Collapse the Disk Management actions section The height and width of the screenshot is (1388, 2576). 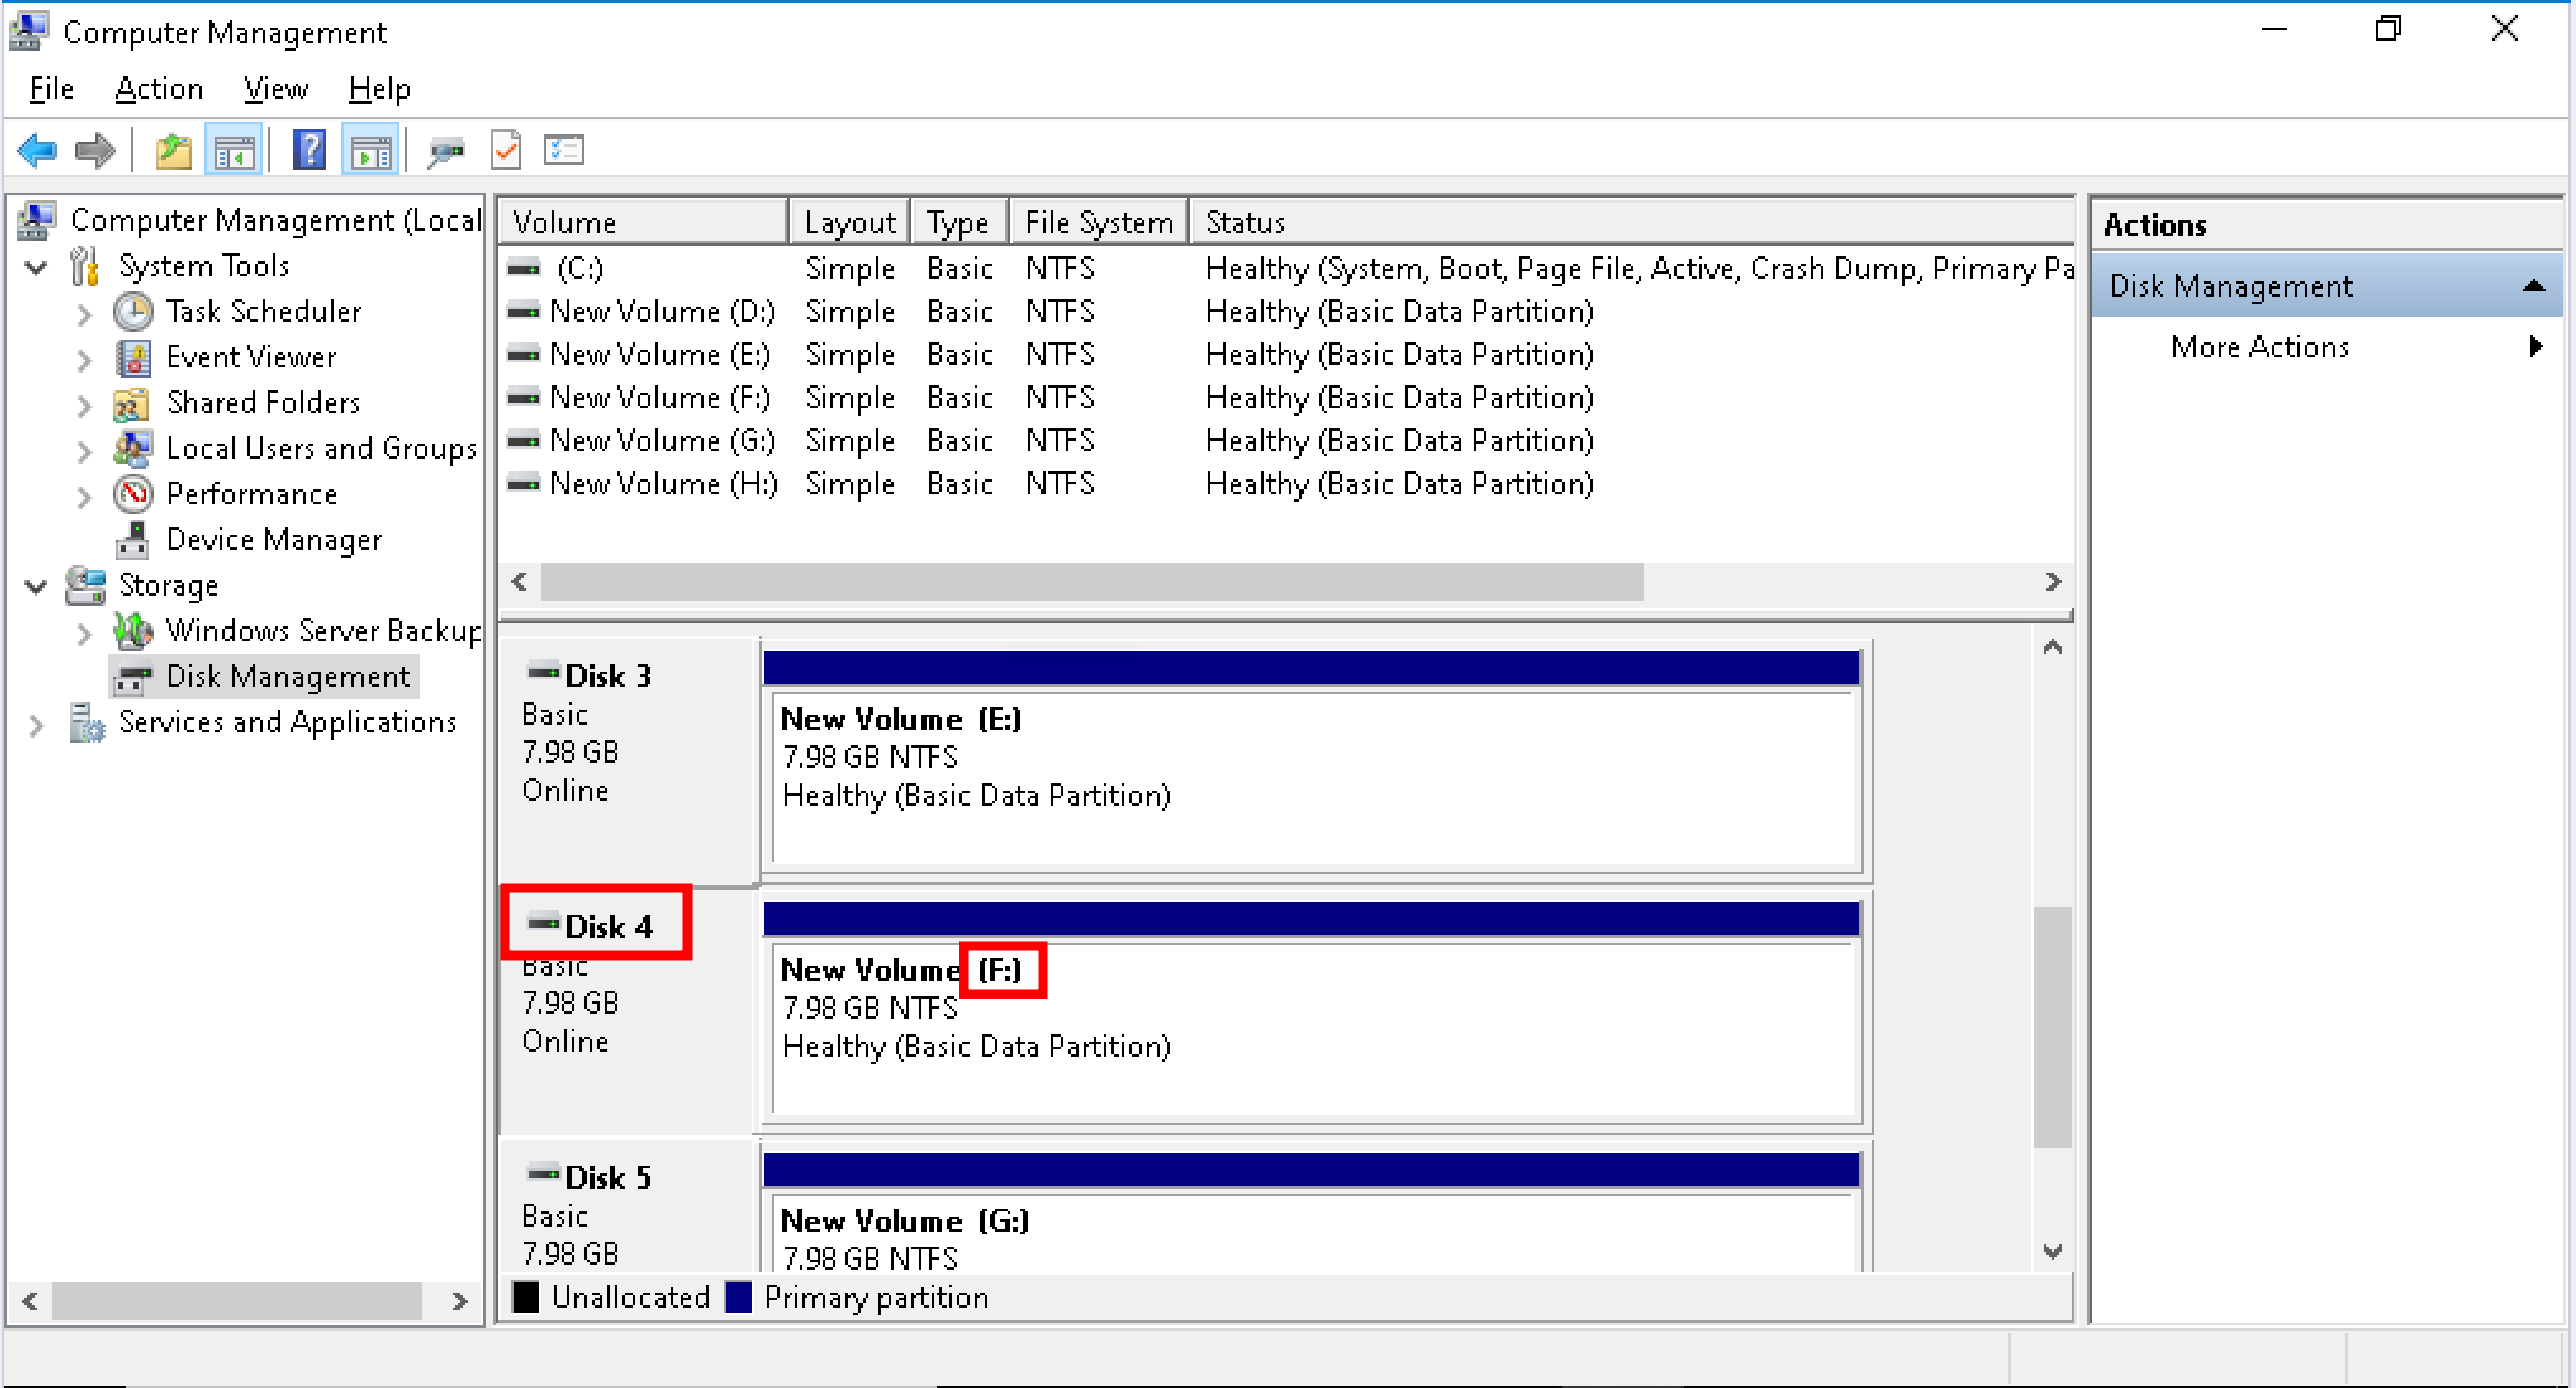point(2533,286)
